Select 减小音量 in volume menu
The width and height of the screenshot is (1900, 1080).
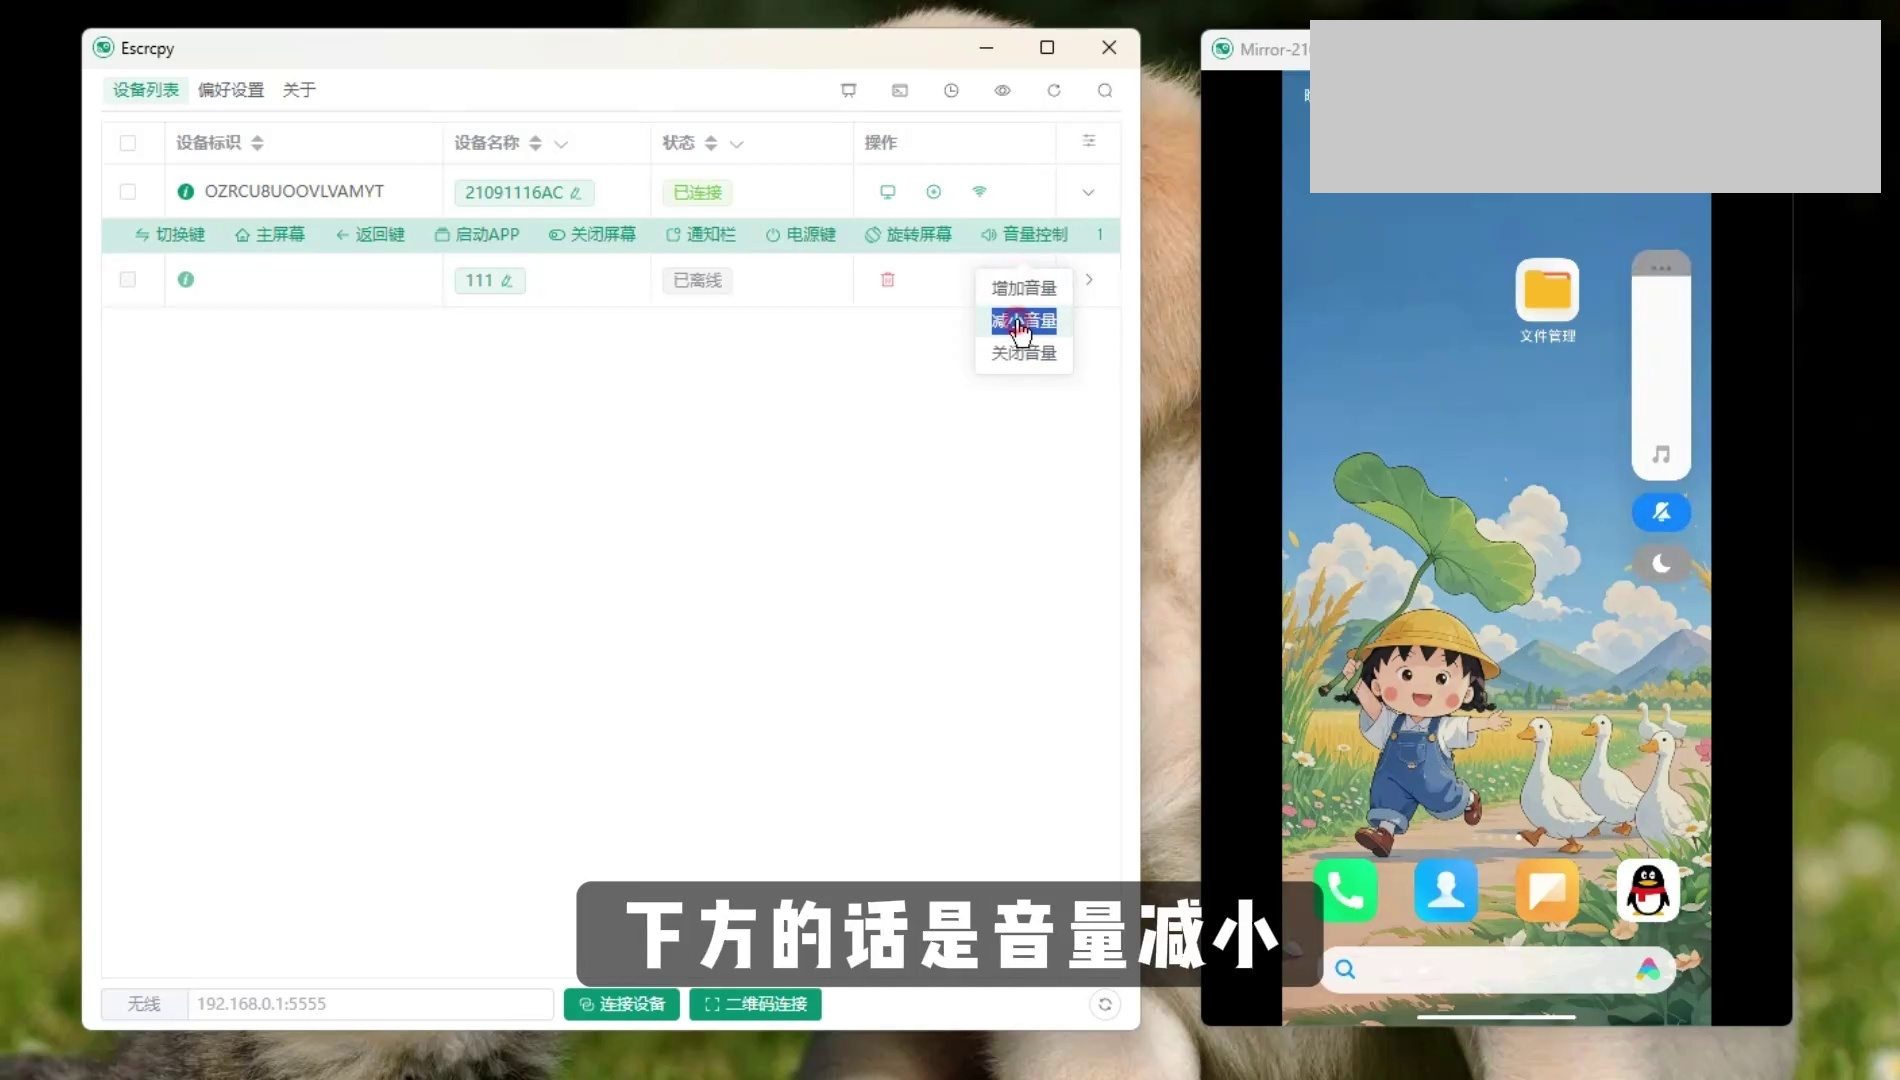click(x=1023, y=321)
